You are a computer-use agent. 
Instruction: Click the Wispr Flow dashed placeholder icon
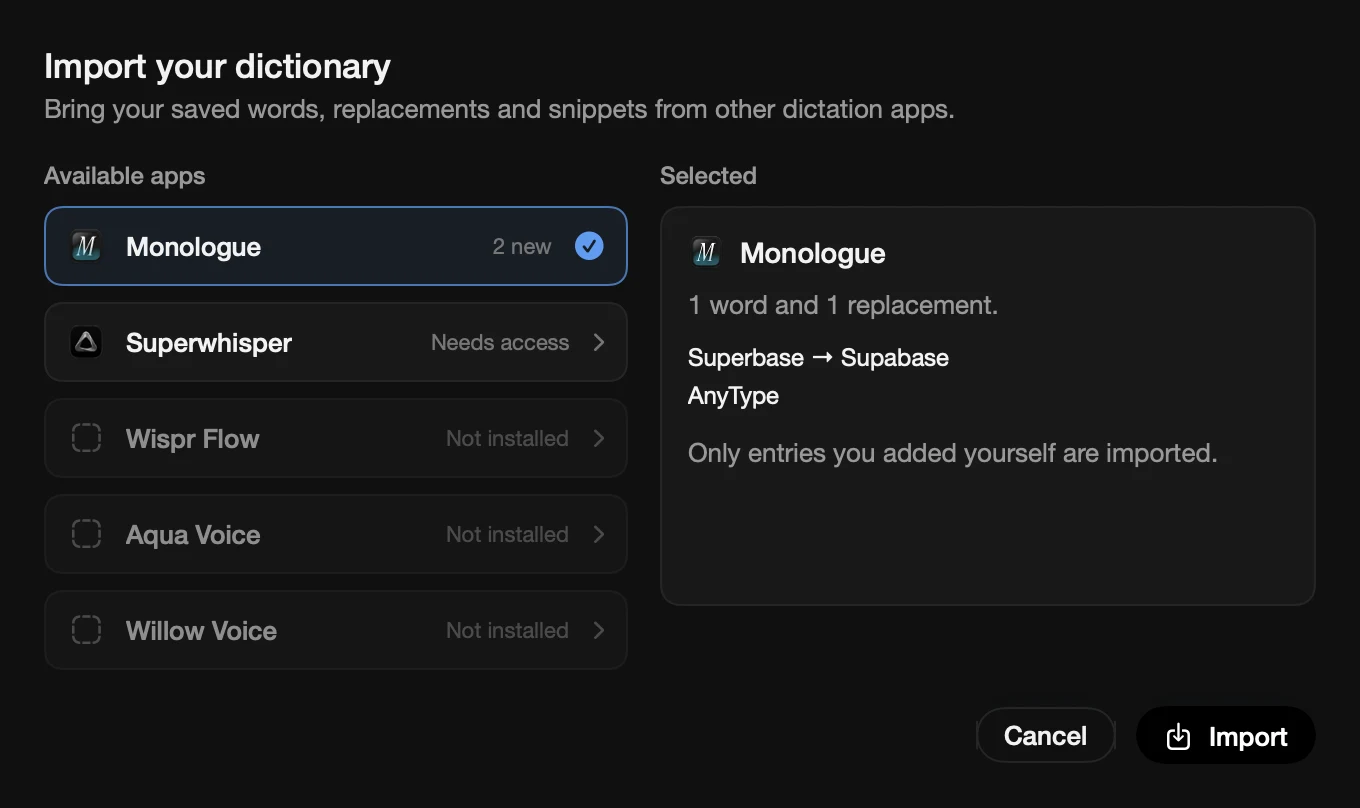(x=86, y=438)
